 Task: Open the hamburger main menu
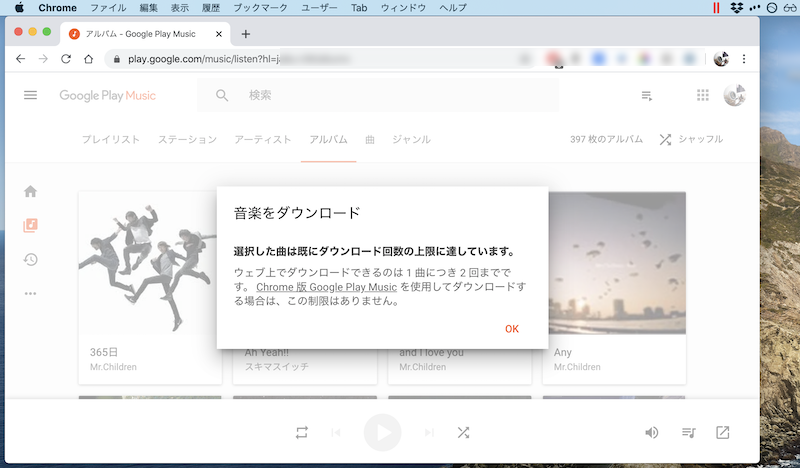click(x=30, y=96)
